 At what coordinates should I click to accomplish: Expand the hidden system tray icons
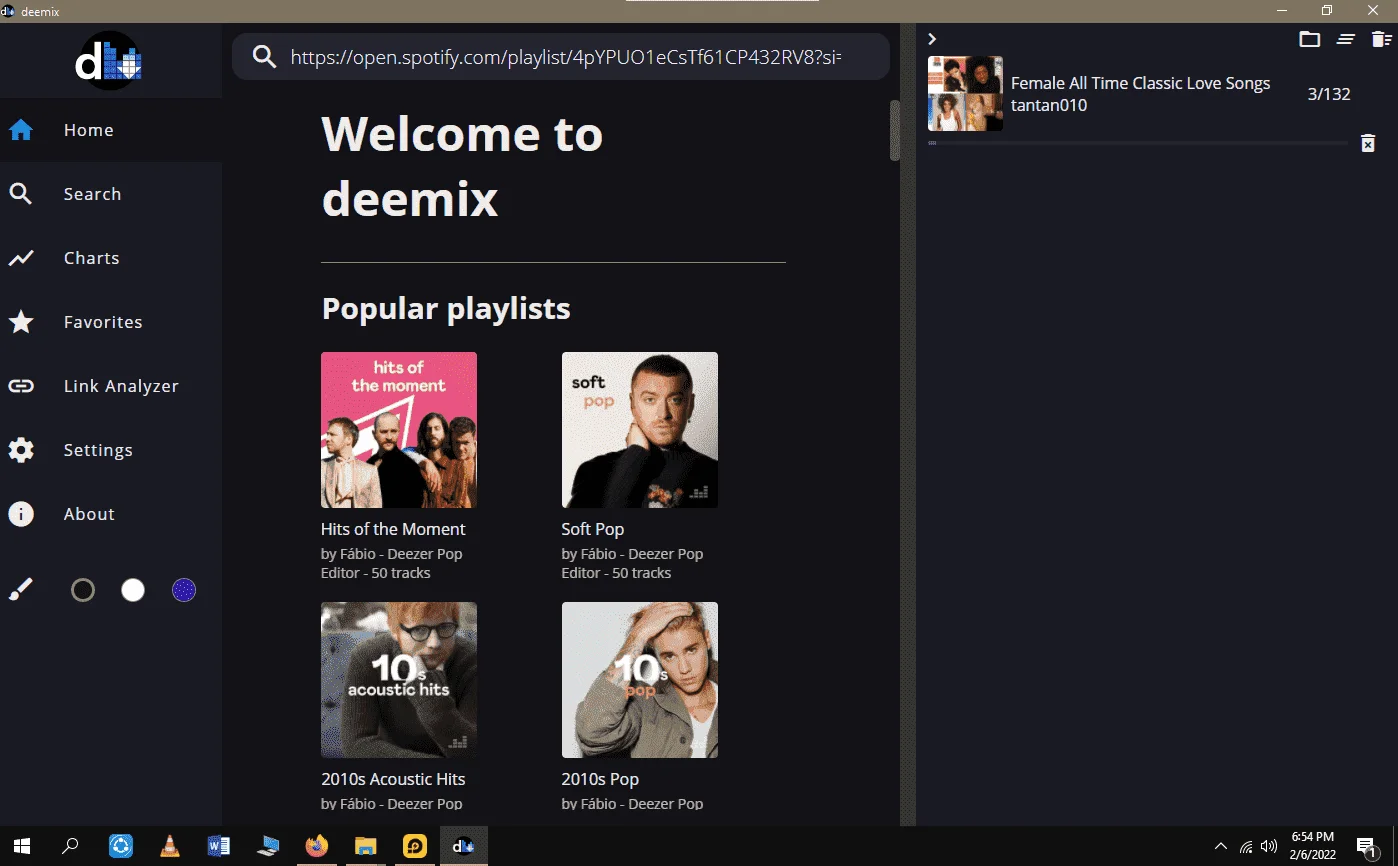(x=1221, y=846)
